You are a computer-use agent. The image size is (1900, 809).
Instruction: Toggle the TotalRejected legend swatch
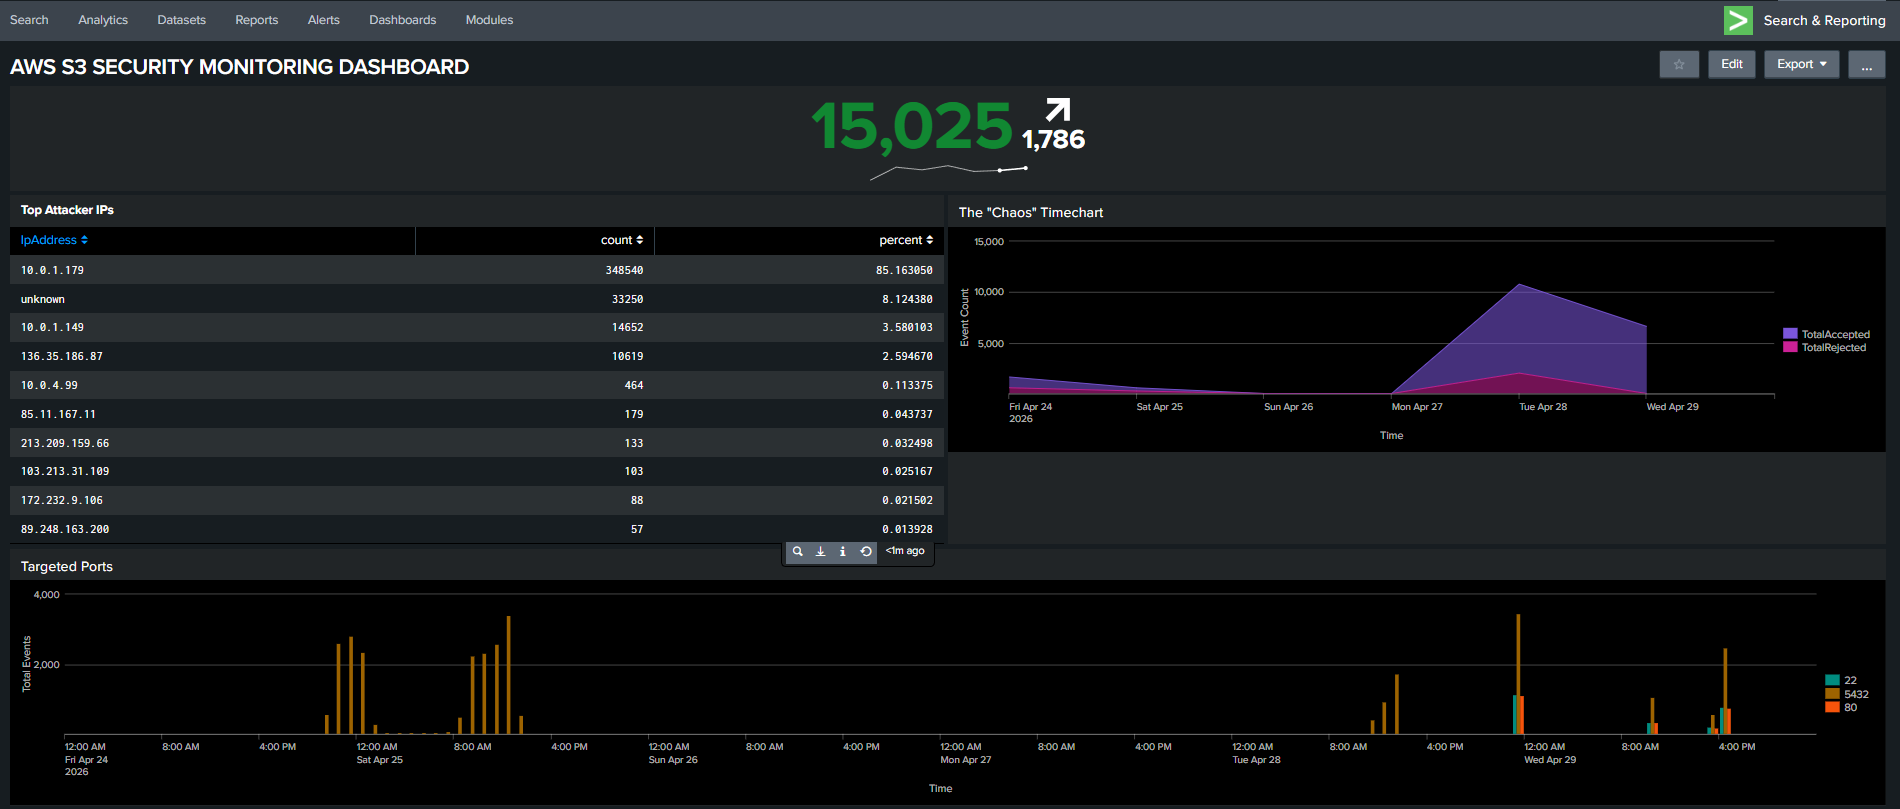(1790, 347)
